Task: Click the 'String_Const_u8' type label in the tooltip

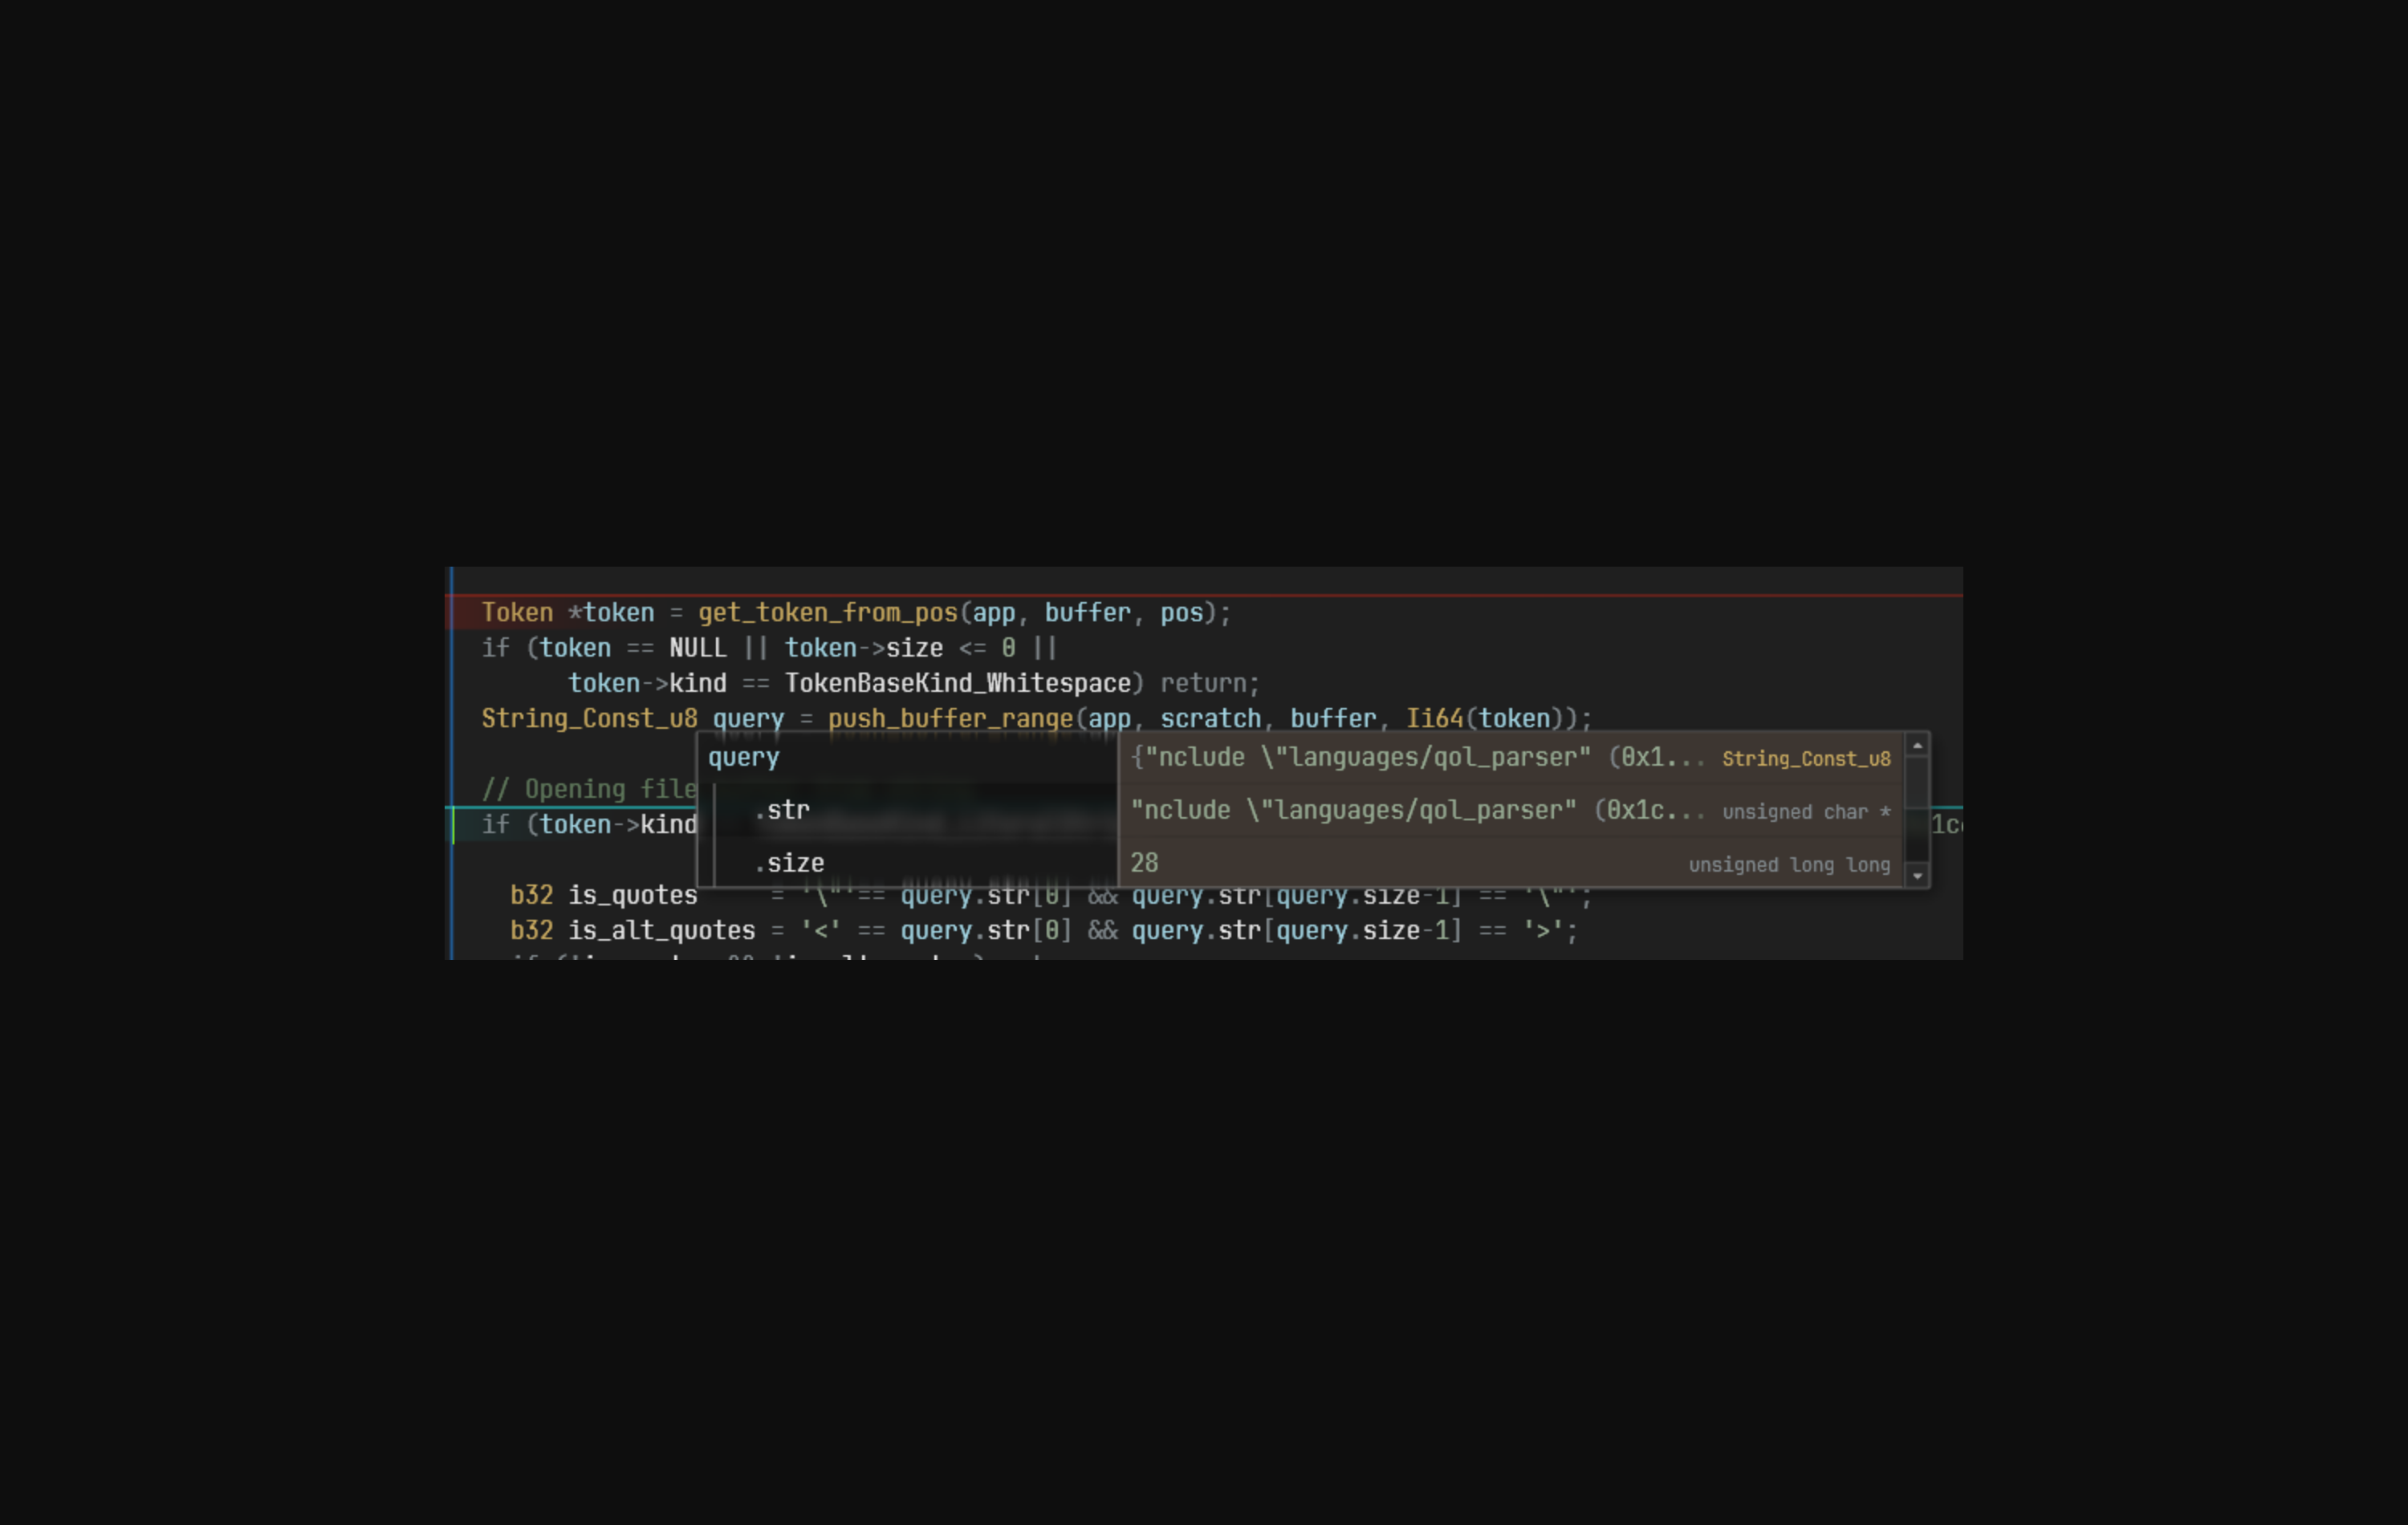Action: [1806, 759]
